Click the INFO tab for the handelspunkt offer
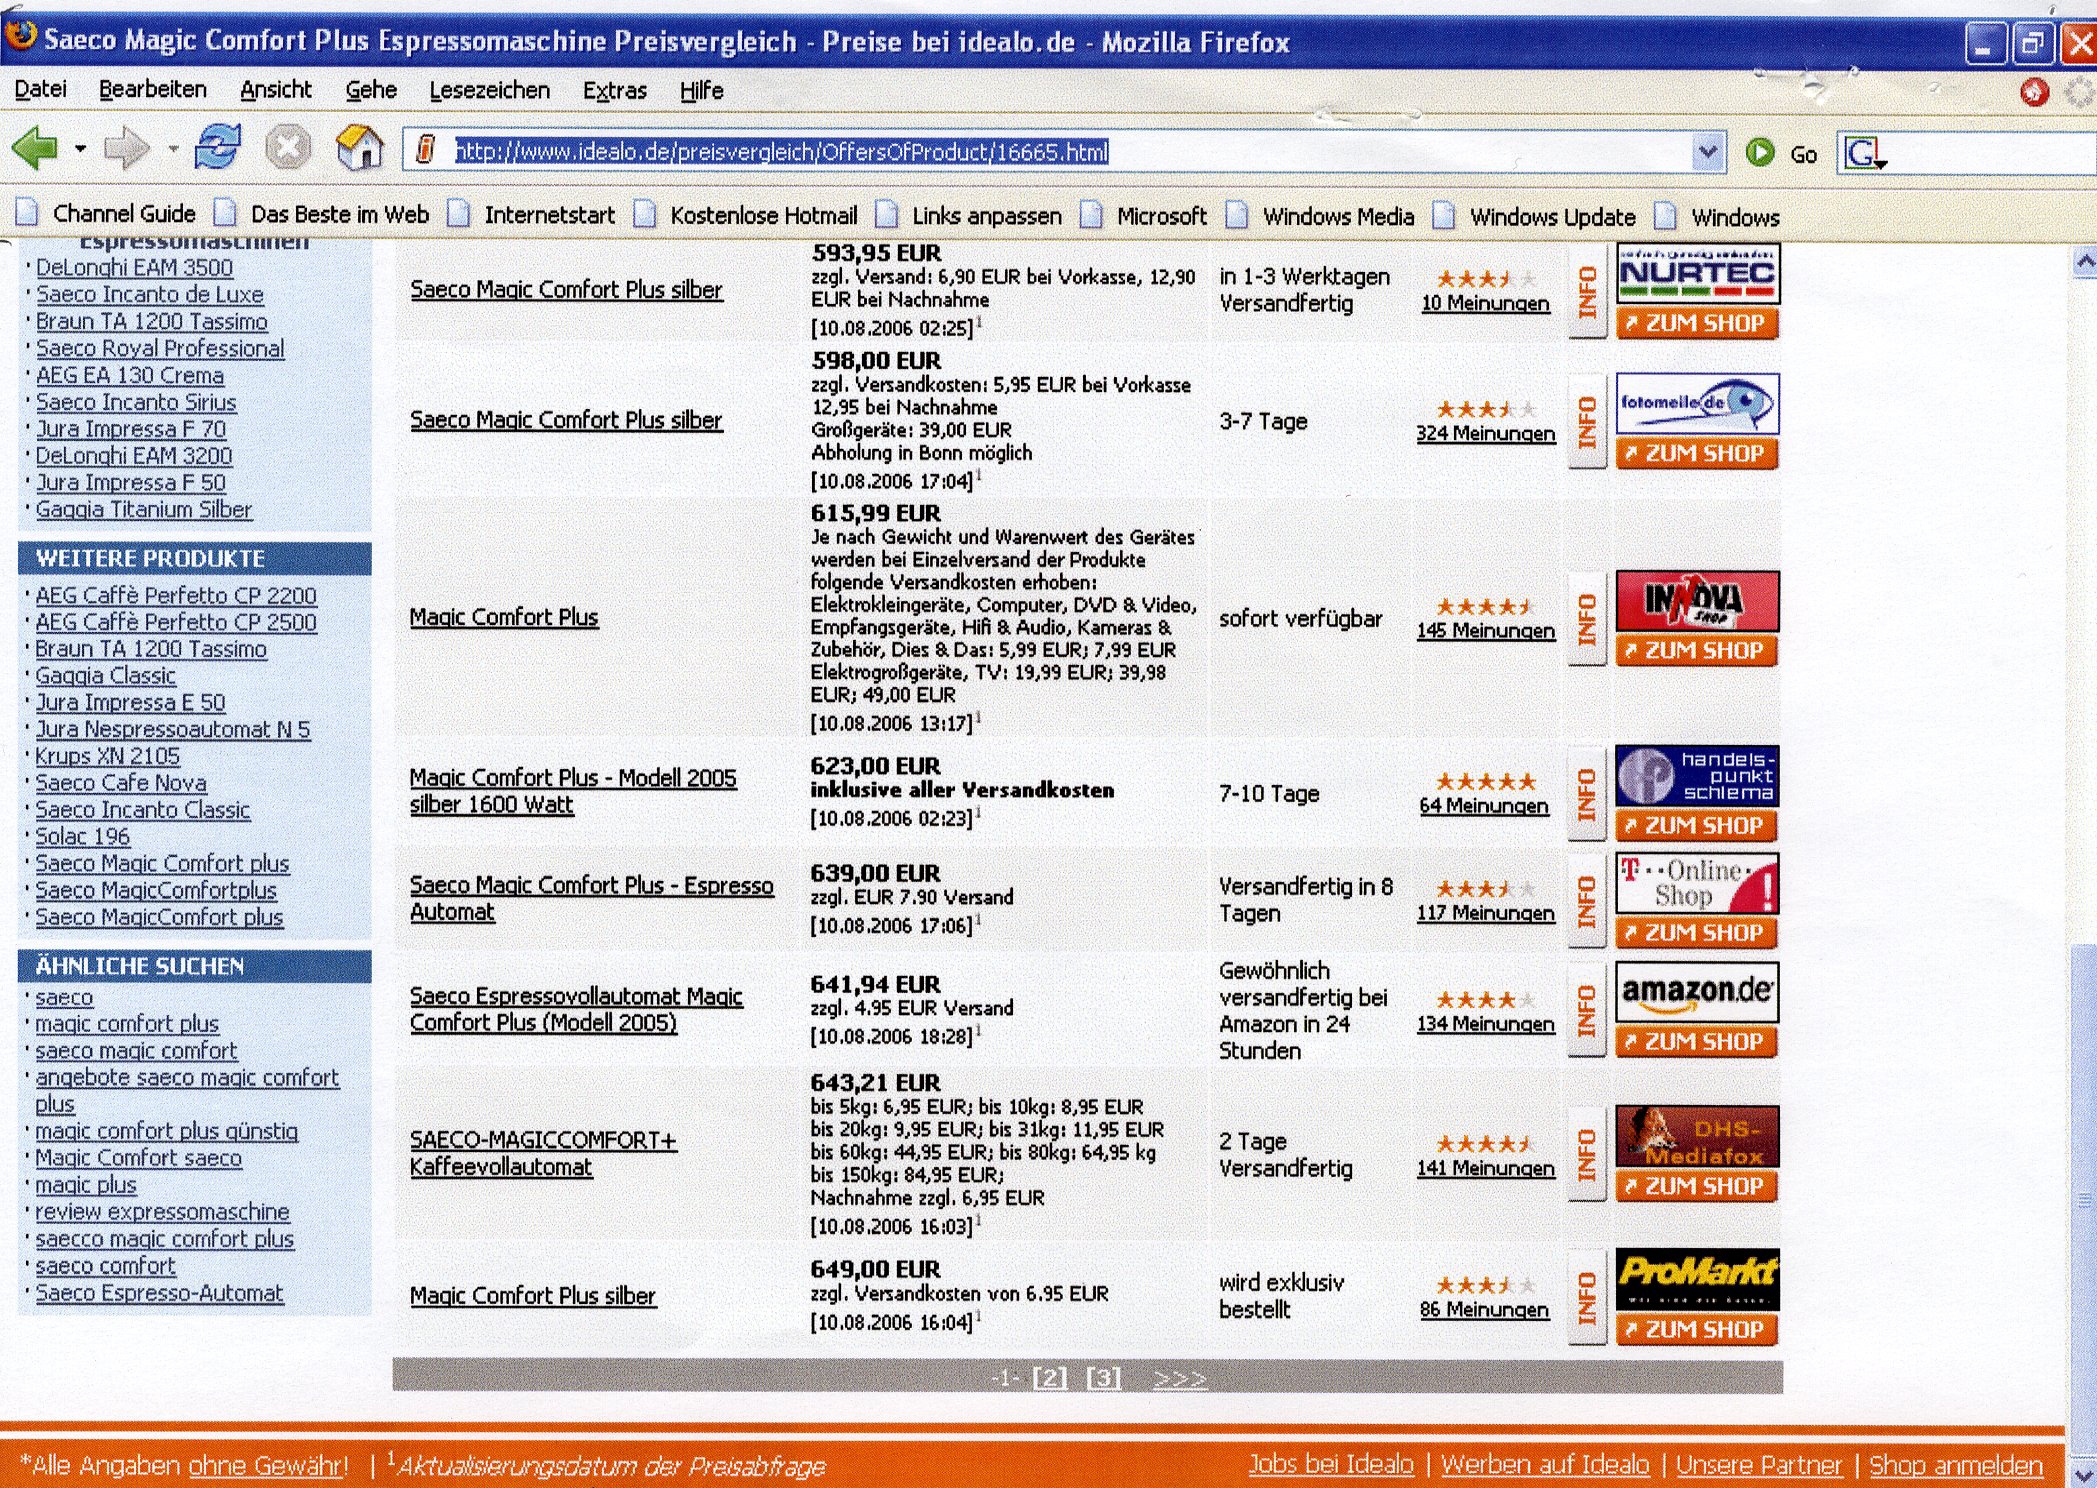This screenshot has height=1488, width=2097. (1587, 794)
